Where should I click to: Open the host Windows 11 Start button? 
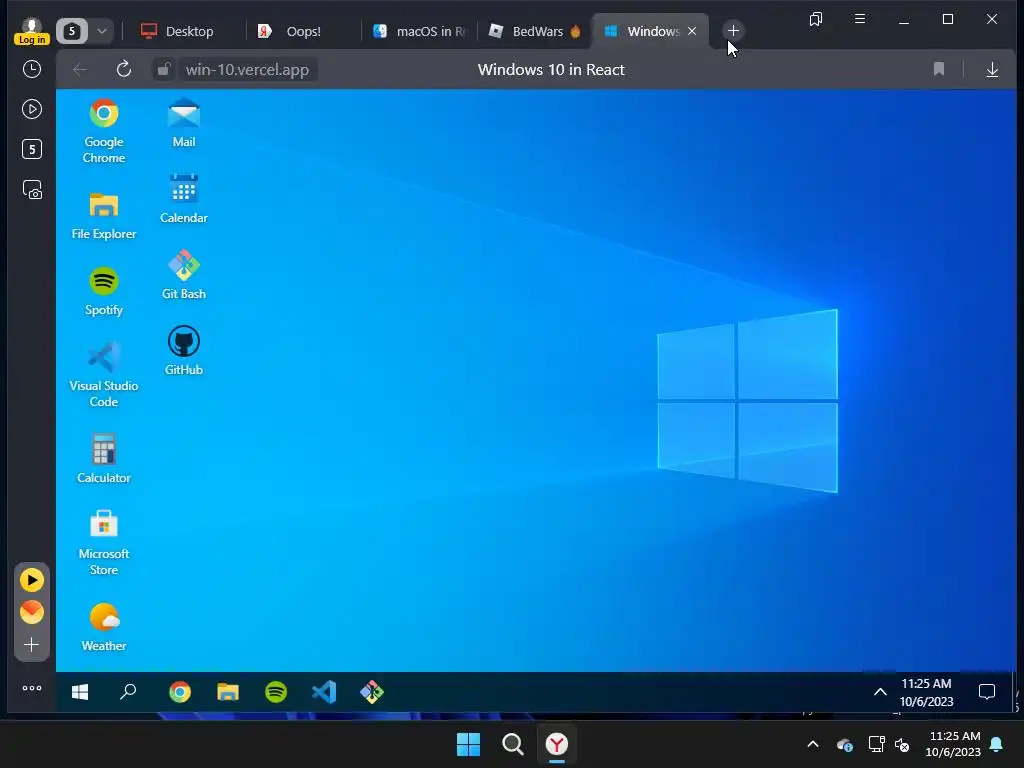[468, 744]
